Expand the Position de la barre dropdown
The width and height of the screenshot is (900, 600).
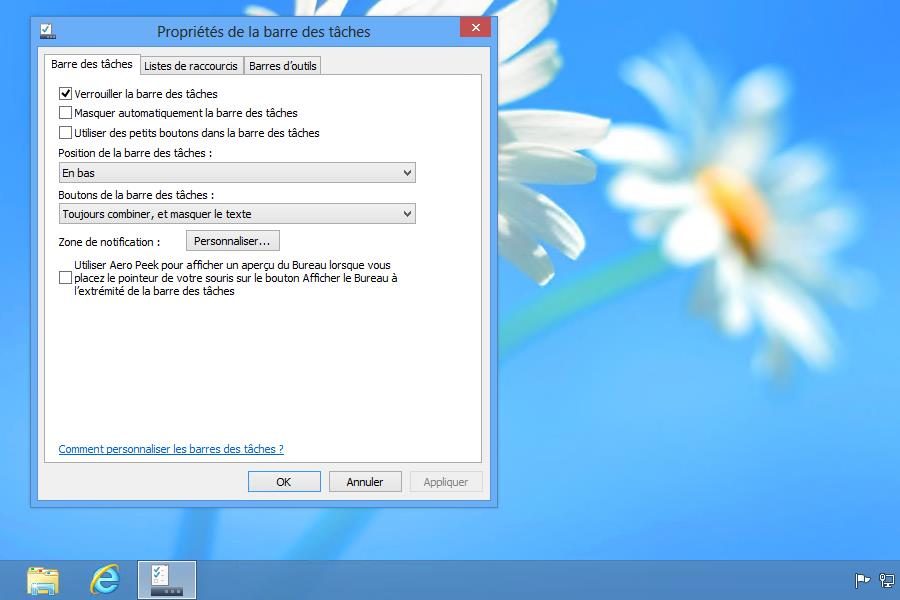click(x=236, y=173)
